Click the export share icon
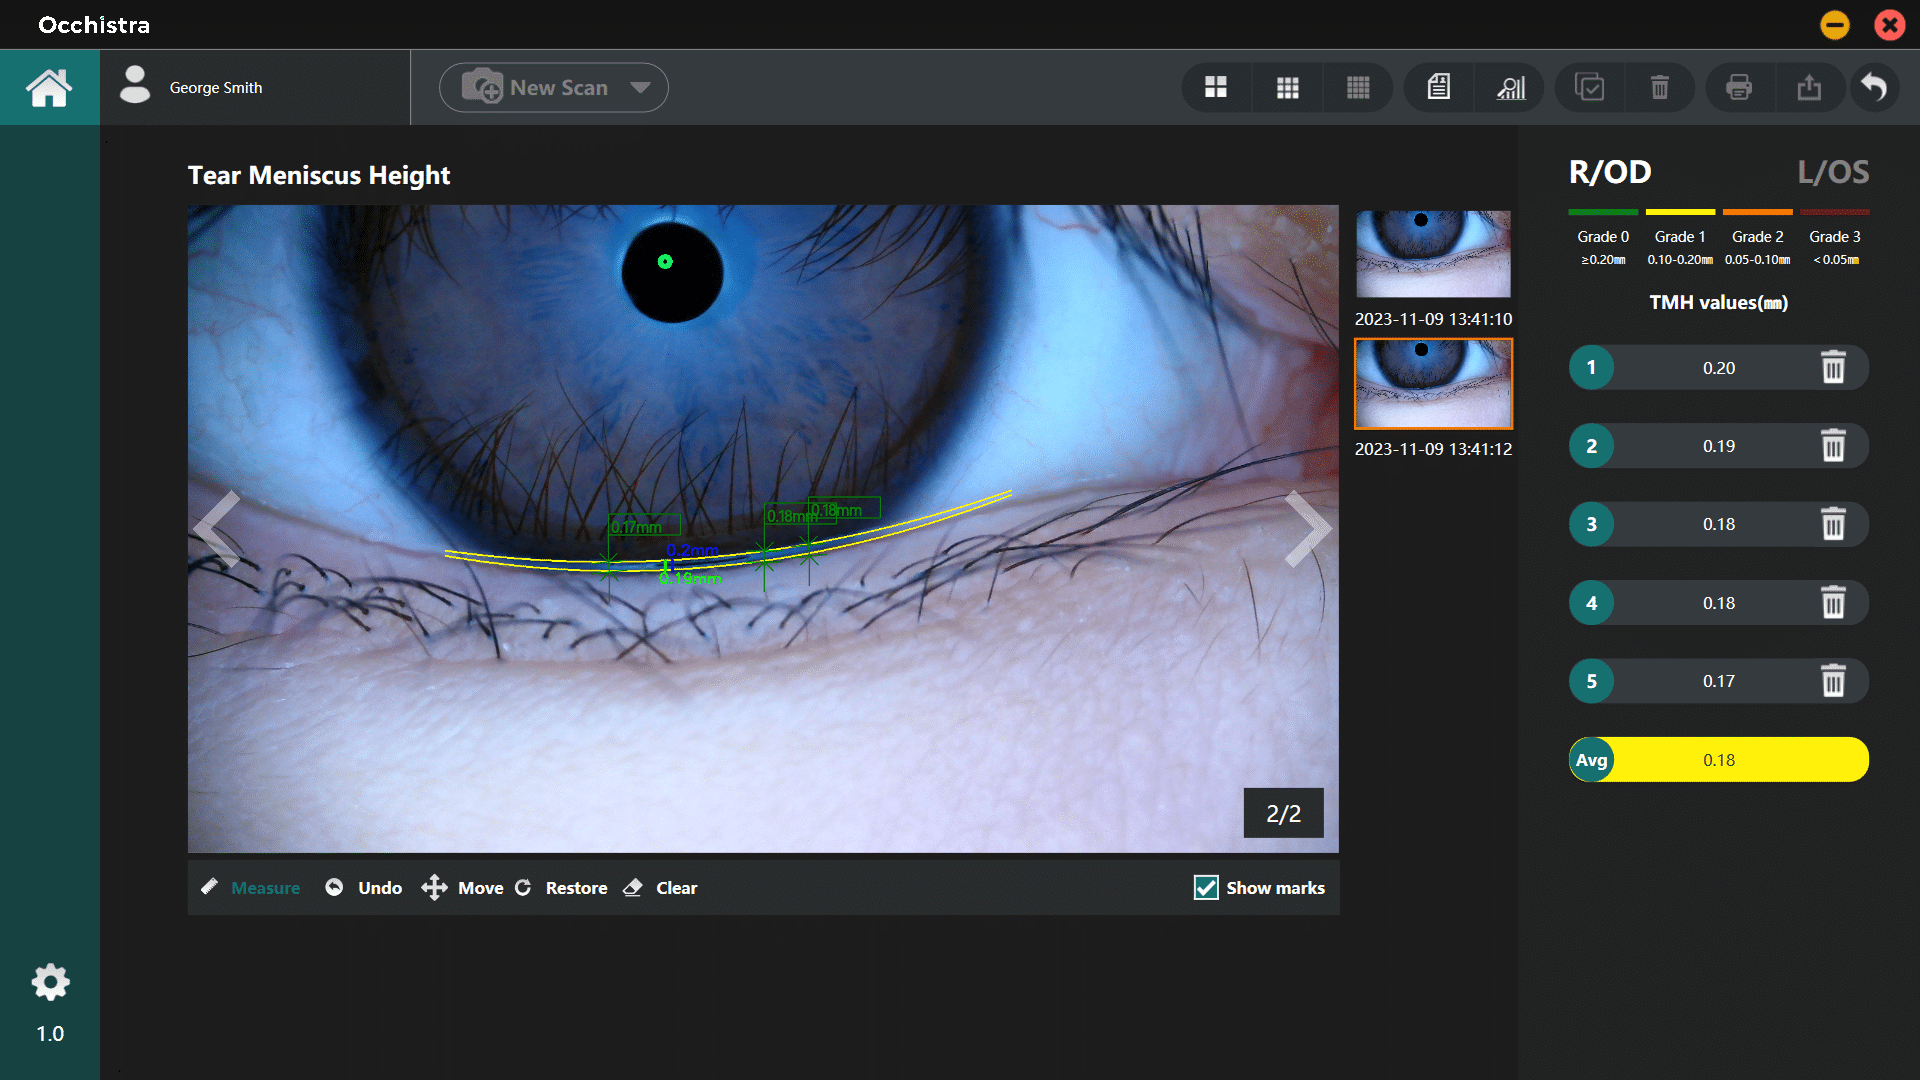The height and width of the screenshot is (1080, 1920). click(1809, 88)
